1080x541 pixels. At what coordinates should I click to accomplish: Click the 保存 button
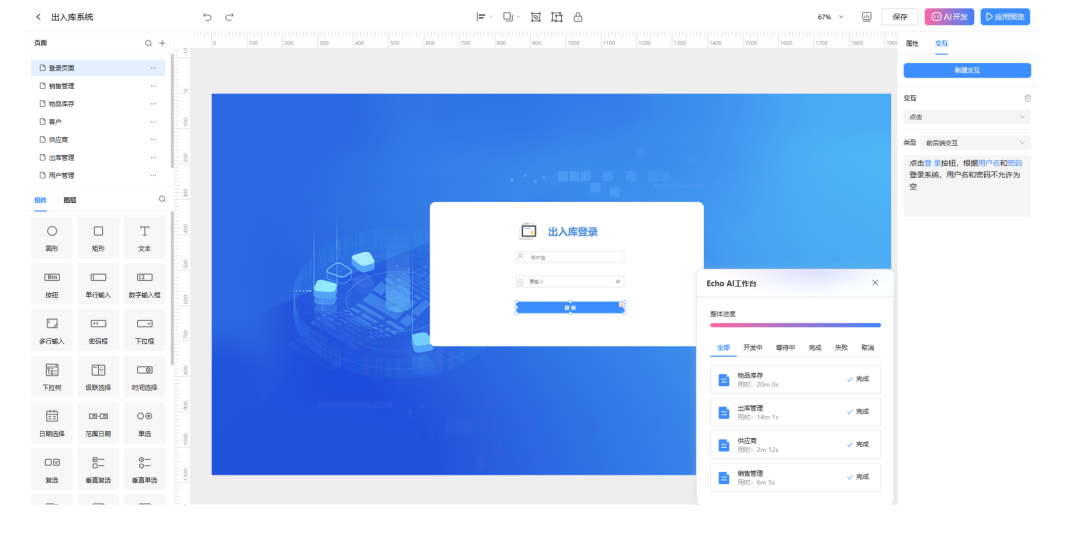[x=900, y=17]
